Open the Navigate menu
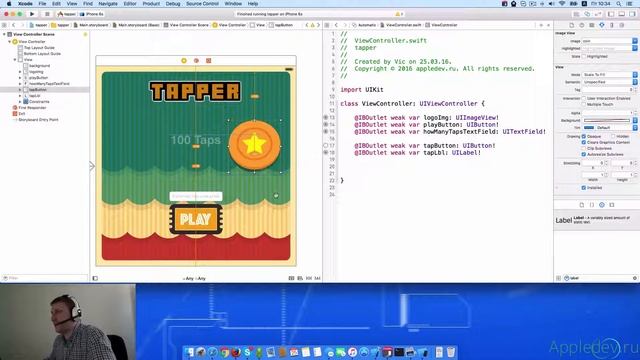Screen dimensions: 640x360 point(108,4)
